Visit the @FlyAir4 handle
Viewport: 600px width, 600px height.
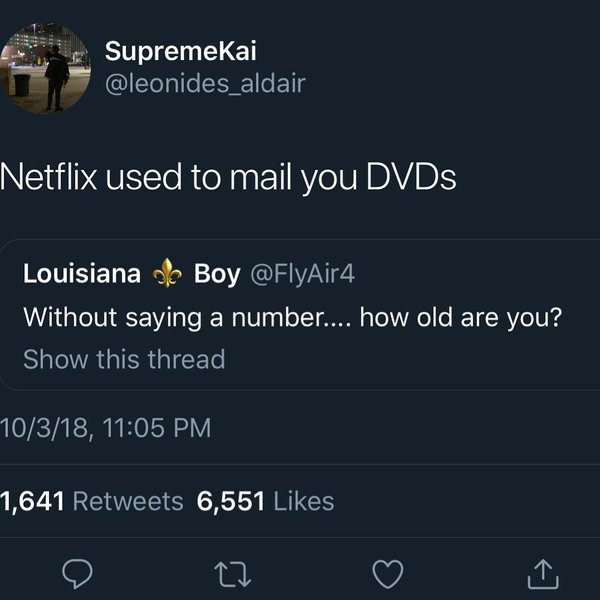pos(302,274)
